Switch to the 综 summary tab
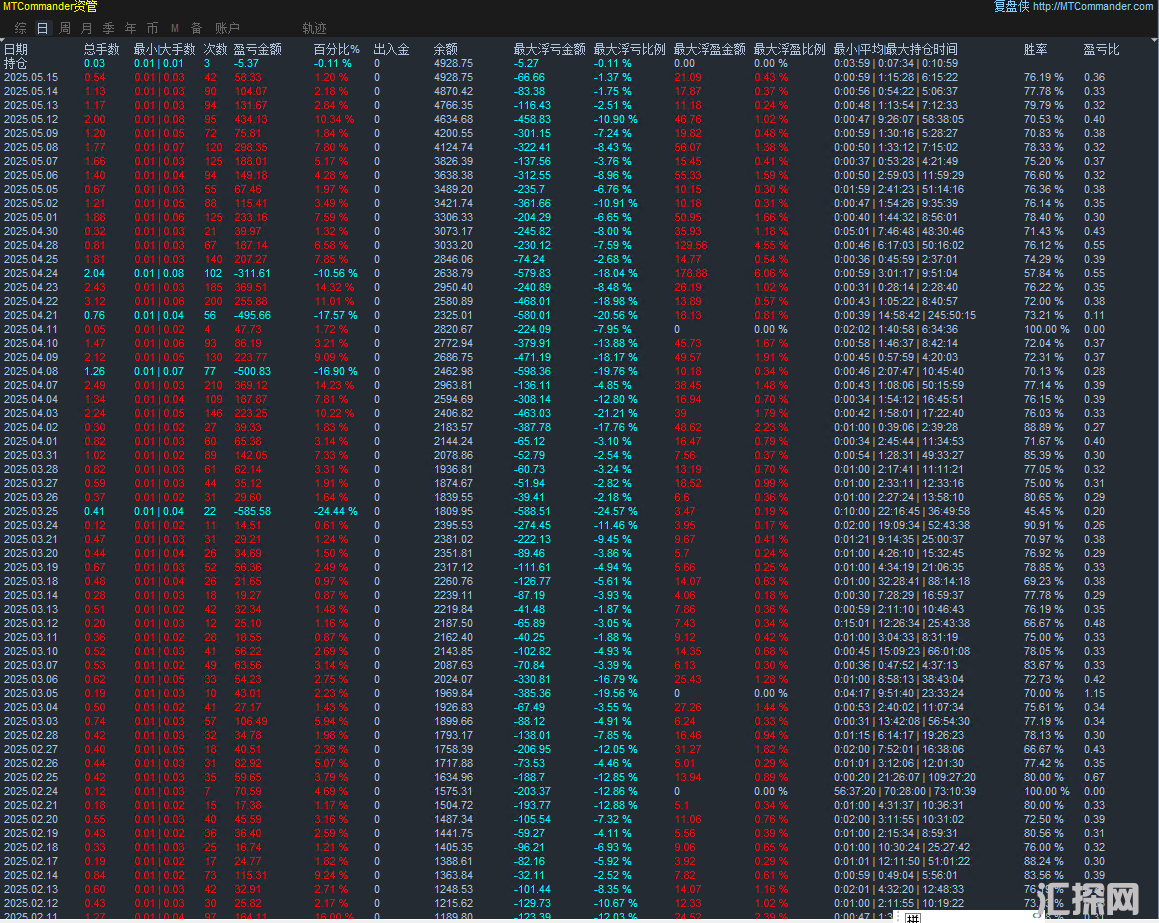Viewport: 1159px width, 923px height. (20, 28)
